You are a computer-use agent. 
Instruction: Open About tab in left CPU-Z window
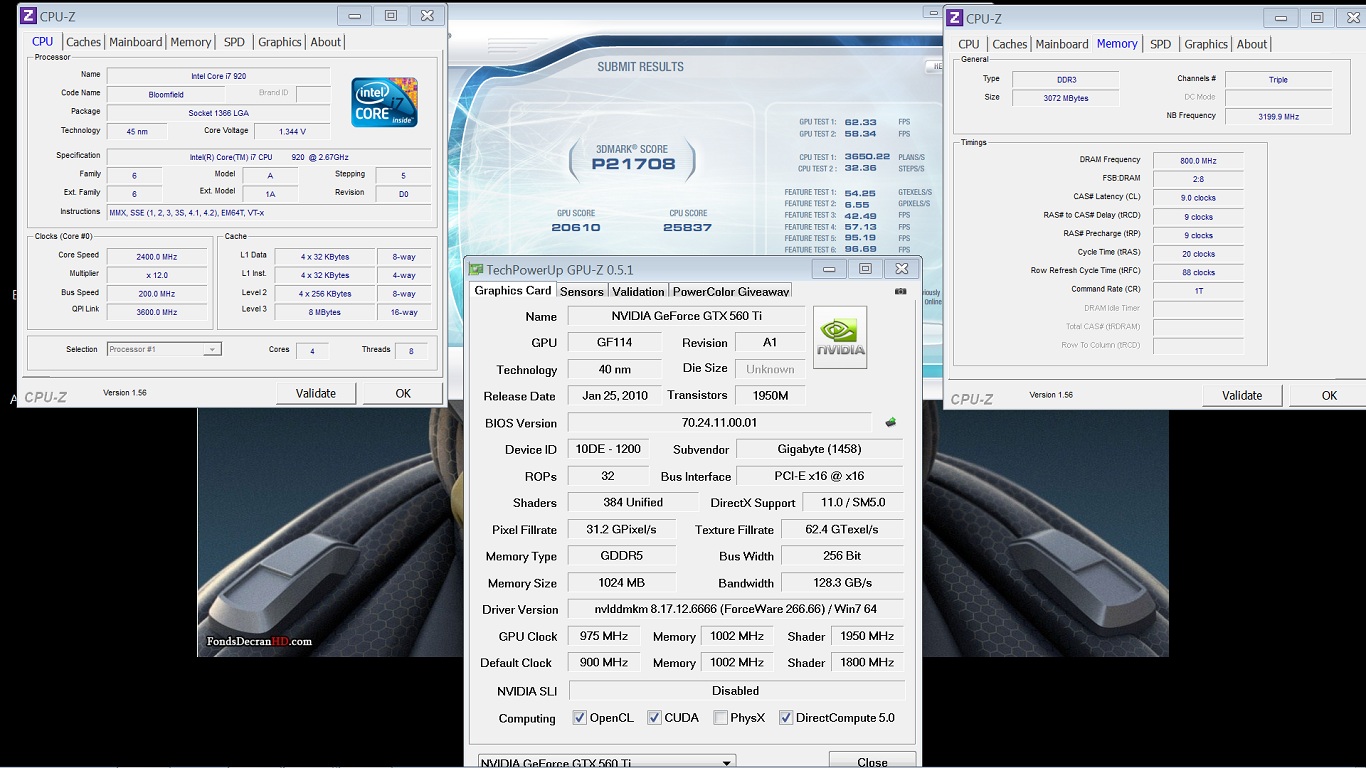326,42
